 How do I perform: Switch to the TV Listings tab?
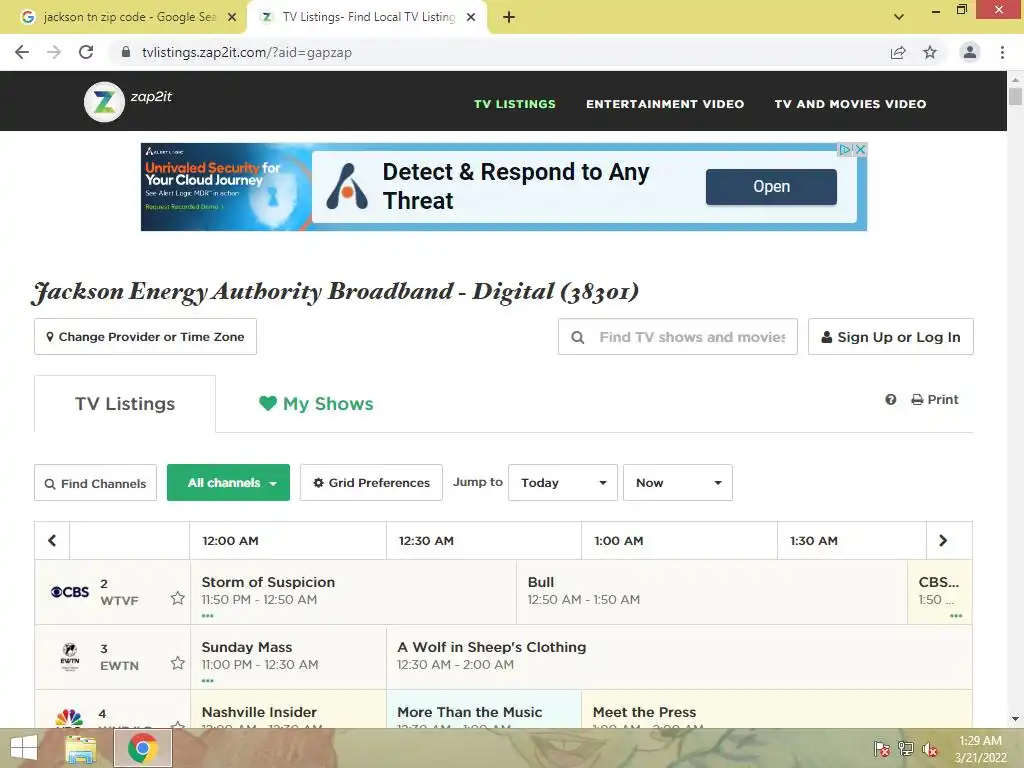point(125,404)
